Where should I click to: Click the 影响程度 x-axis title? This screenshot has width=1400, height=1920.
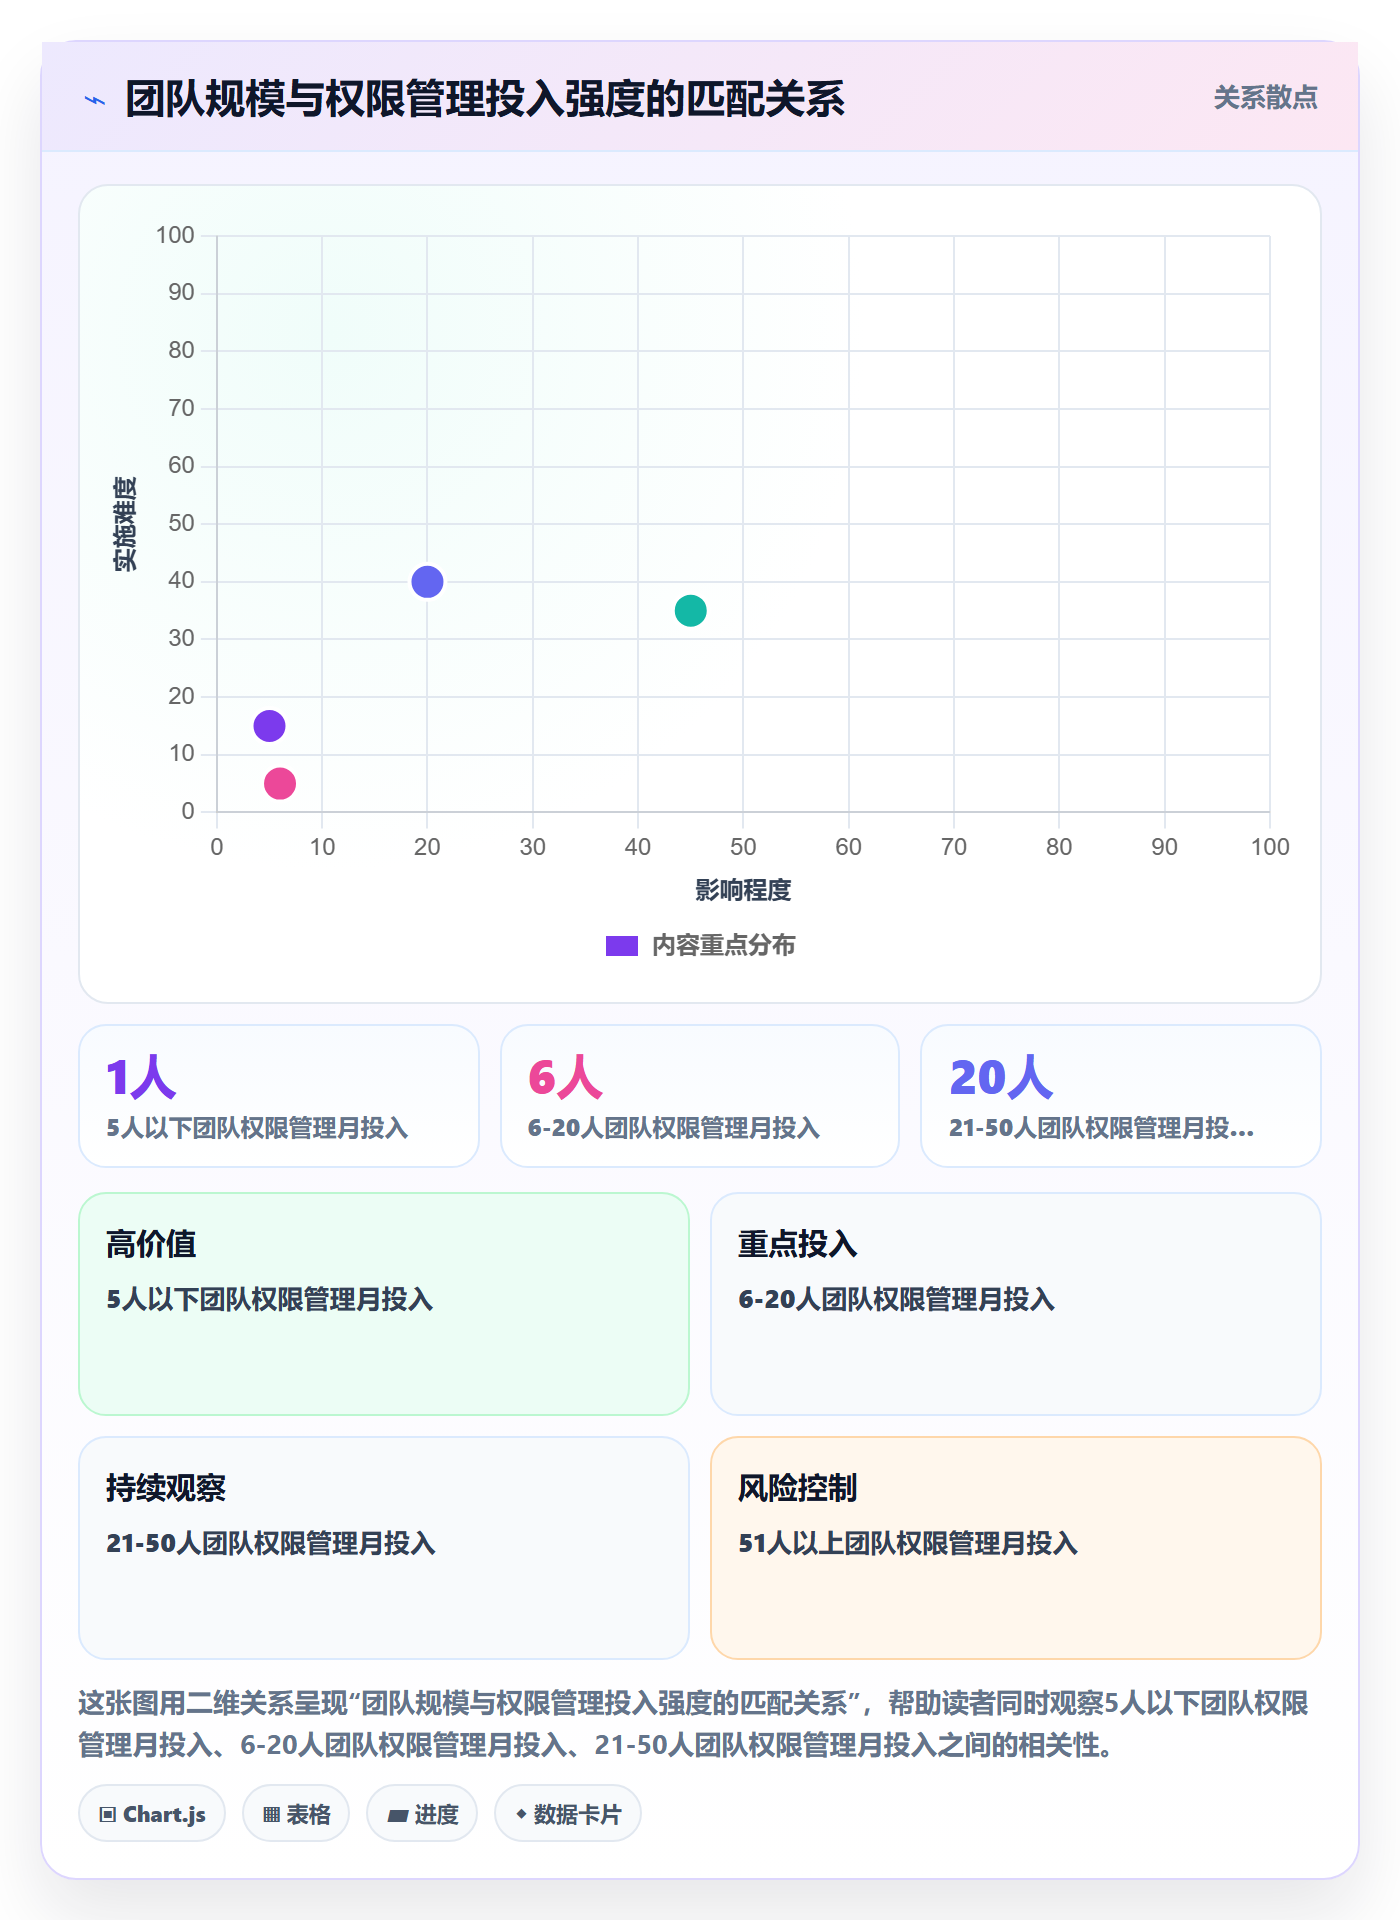[x=743, y=890]
